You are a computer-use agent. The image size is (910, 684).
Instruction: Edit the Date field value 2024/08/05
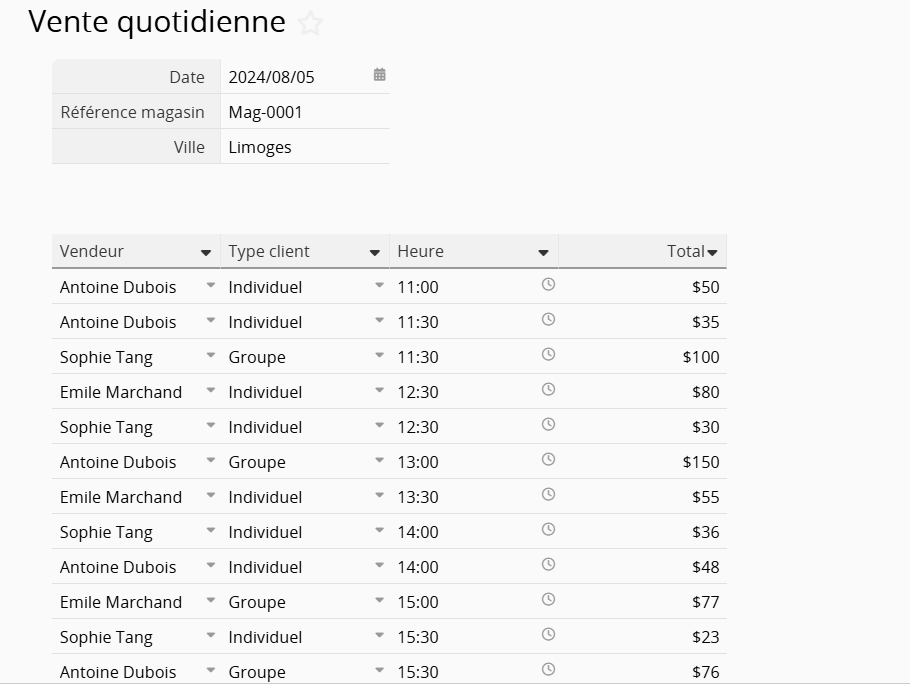[x=290, y=77]
